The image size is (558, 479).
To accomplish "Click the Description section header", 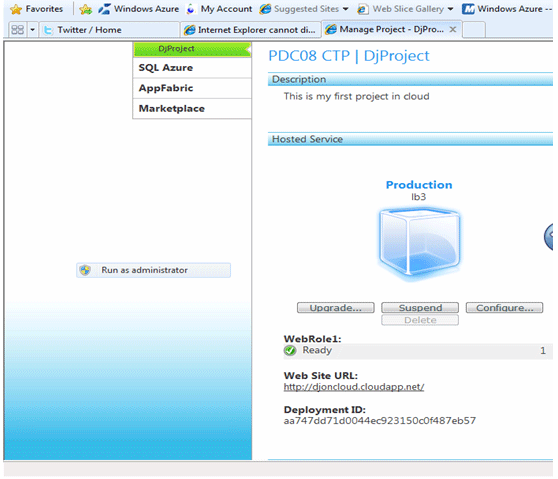I will pyautogui.click(x=410, y=79).
